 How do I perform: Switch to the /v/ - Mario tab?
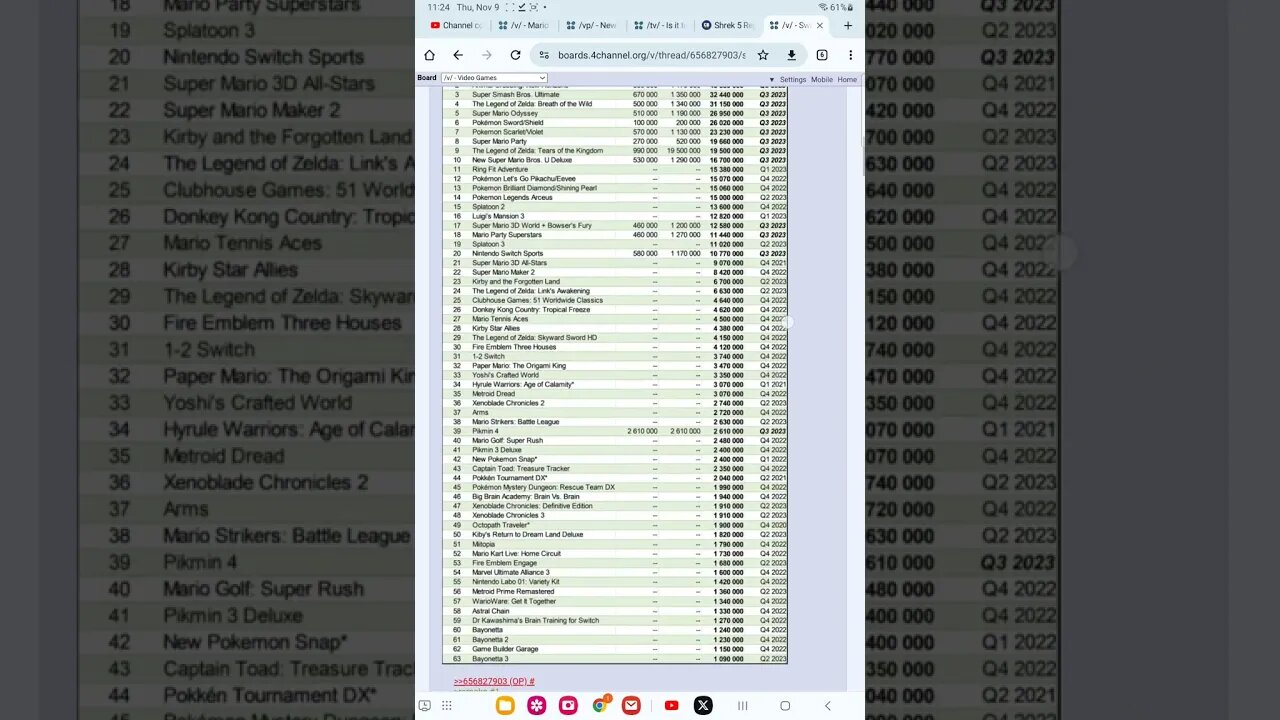click(x=523, y=25)
